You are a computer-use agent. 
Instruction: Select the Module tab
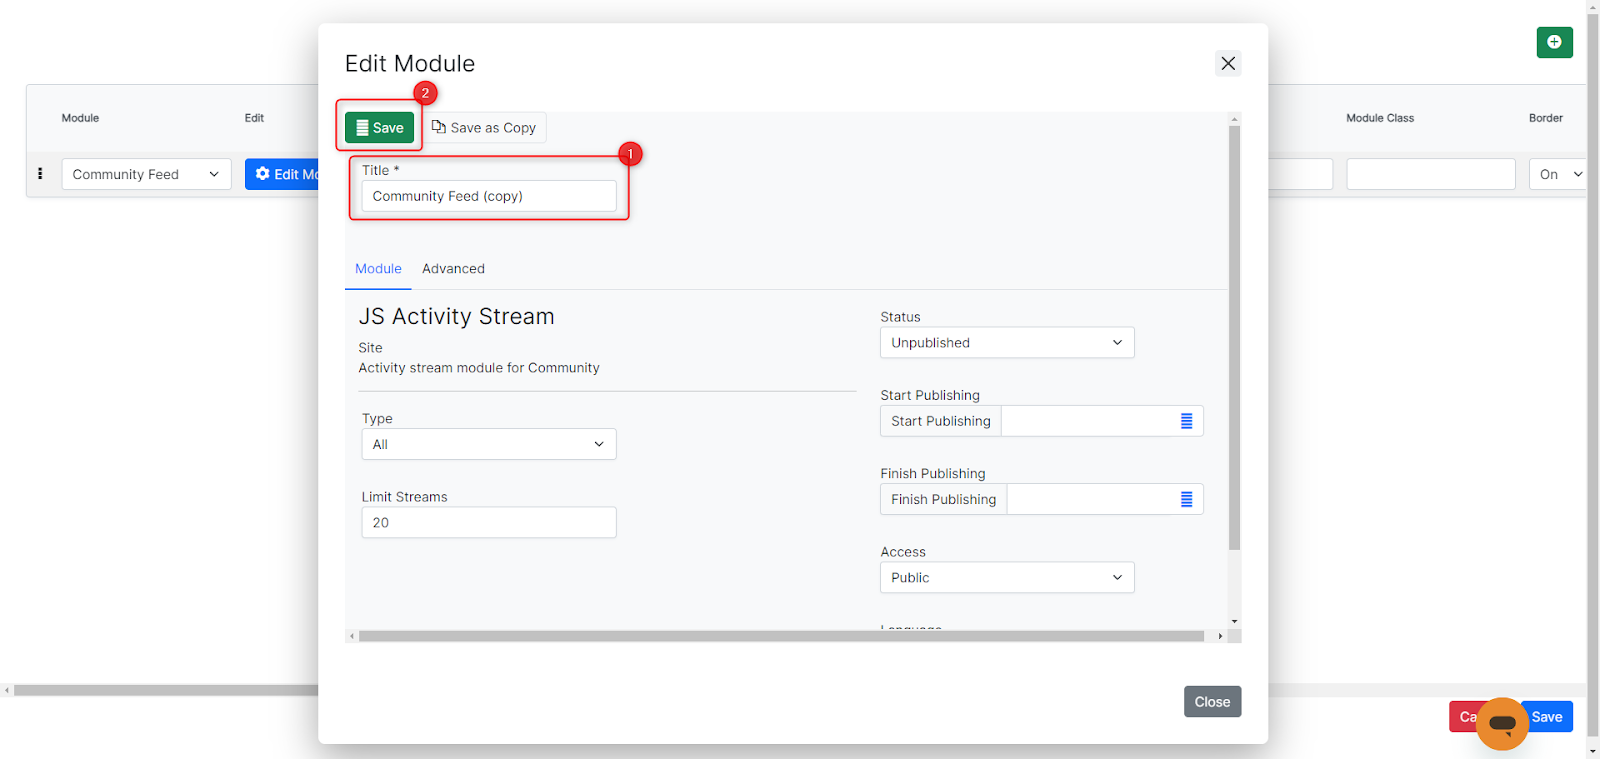tap(378, 269)
